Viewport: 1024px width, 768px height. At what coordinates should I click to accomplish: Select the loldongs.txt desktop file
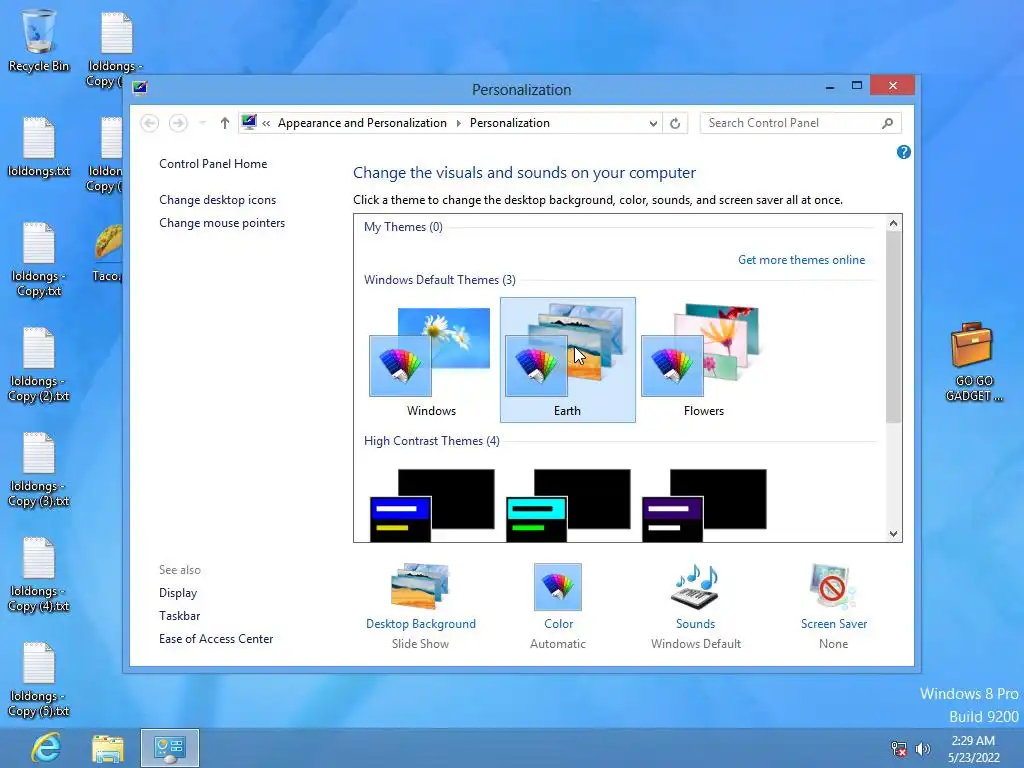(39, 147)
